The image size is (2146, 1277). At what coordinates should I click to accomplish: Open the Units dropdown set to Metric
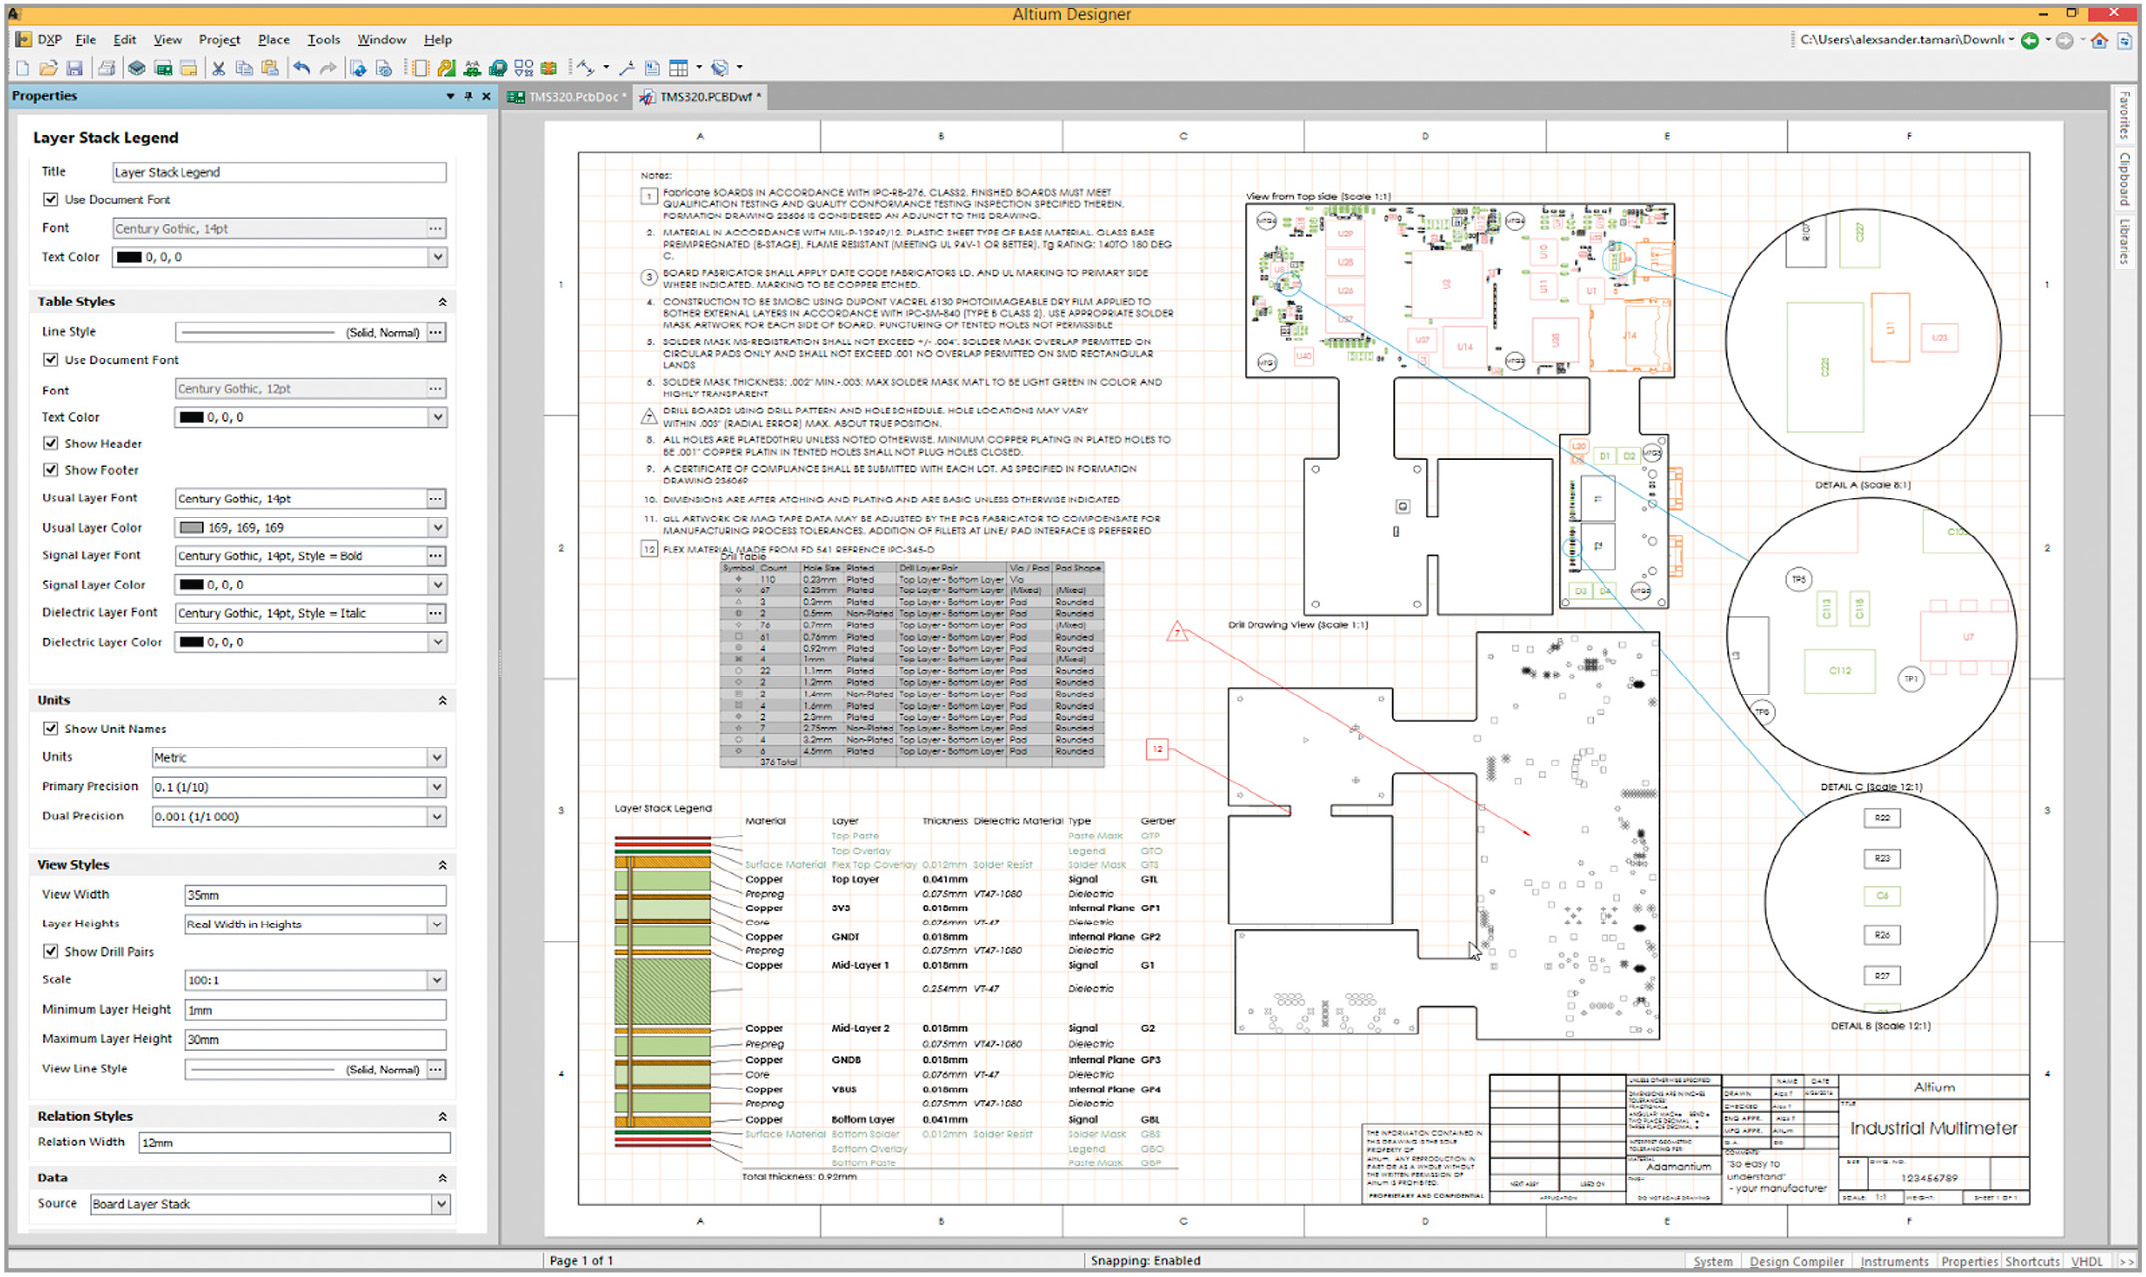[x=437, y=758]
